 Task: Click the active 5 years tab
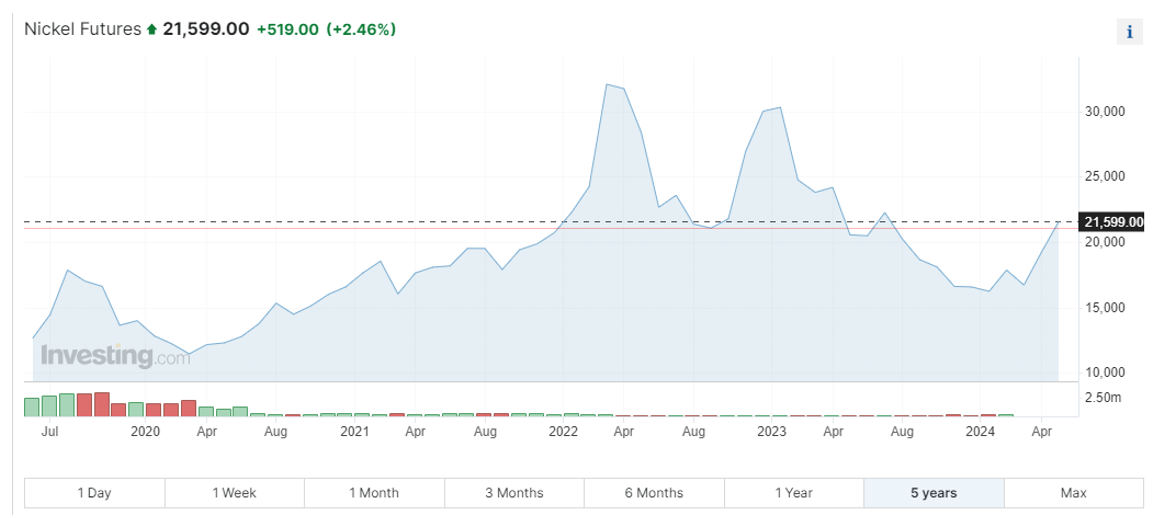pyautogui.click(x=934, y=492)
